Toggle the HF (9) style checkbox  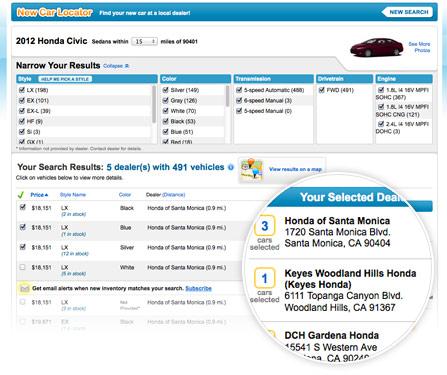point(22,121)
